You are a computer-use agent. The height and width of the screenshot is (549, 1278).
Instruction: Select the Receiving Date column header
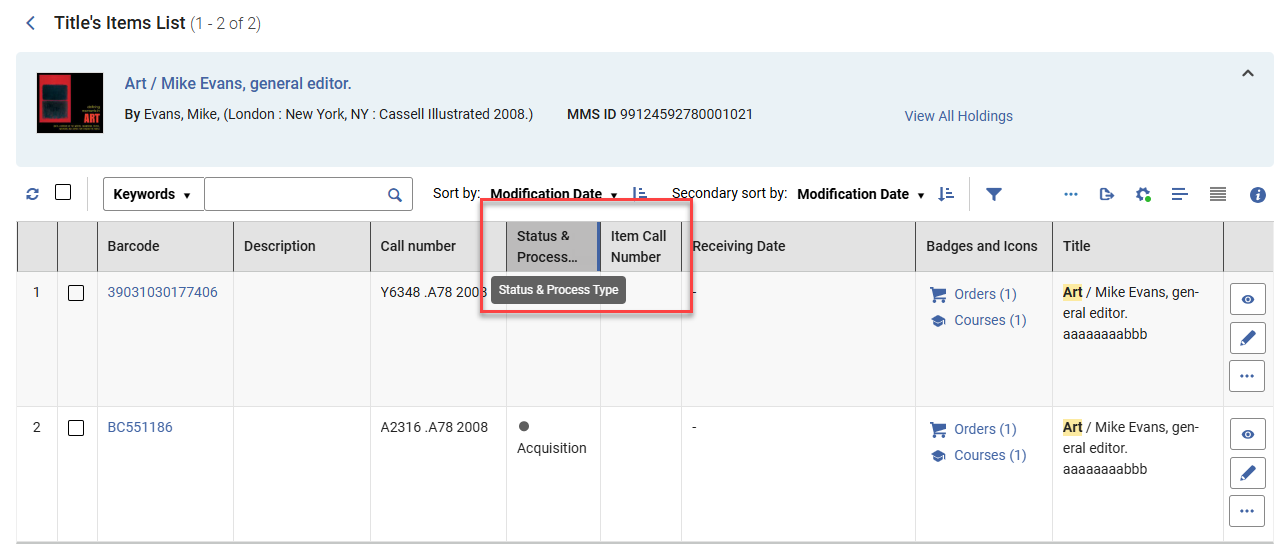click(798, 246)
